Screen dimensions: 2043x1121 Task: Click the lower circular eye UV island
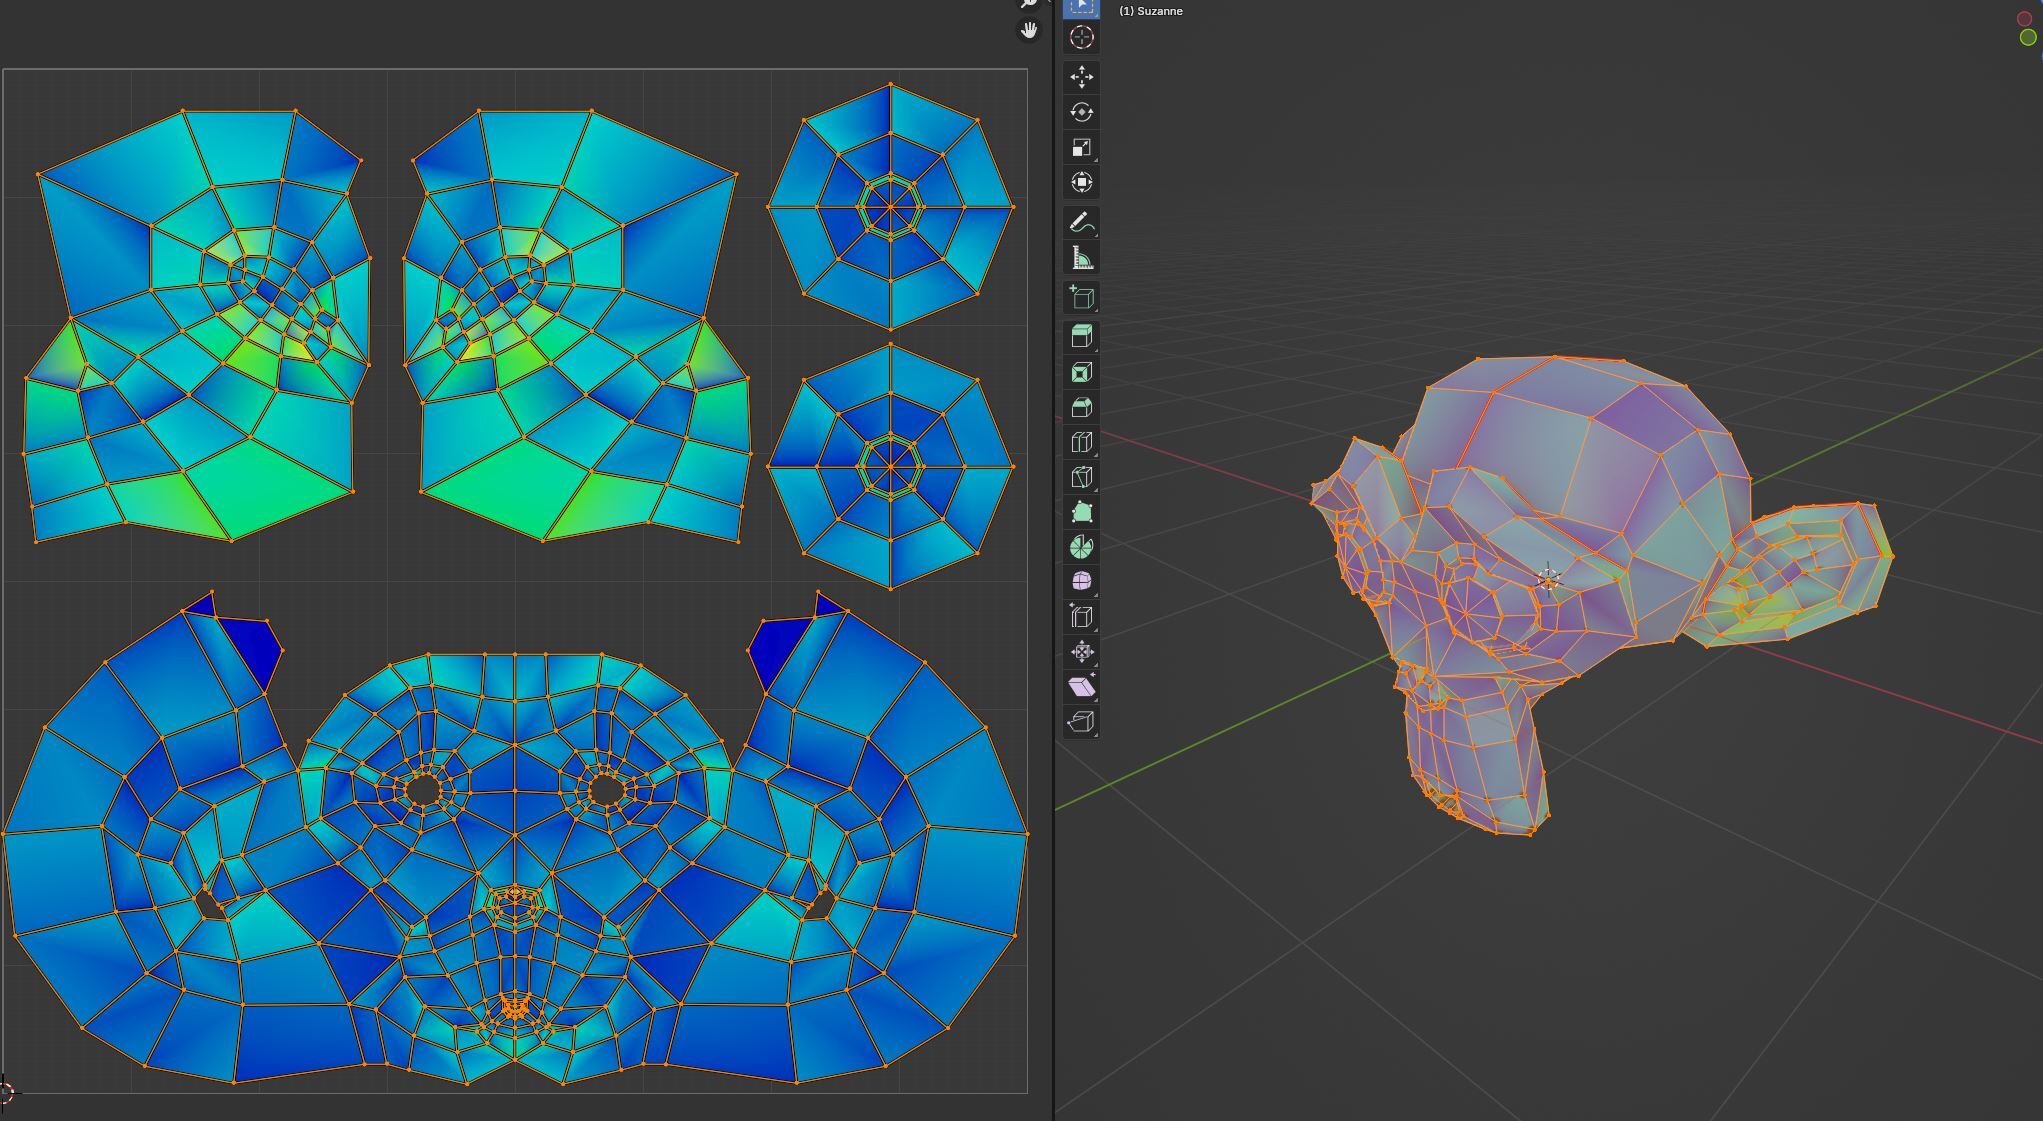point(890,466)
